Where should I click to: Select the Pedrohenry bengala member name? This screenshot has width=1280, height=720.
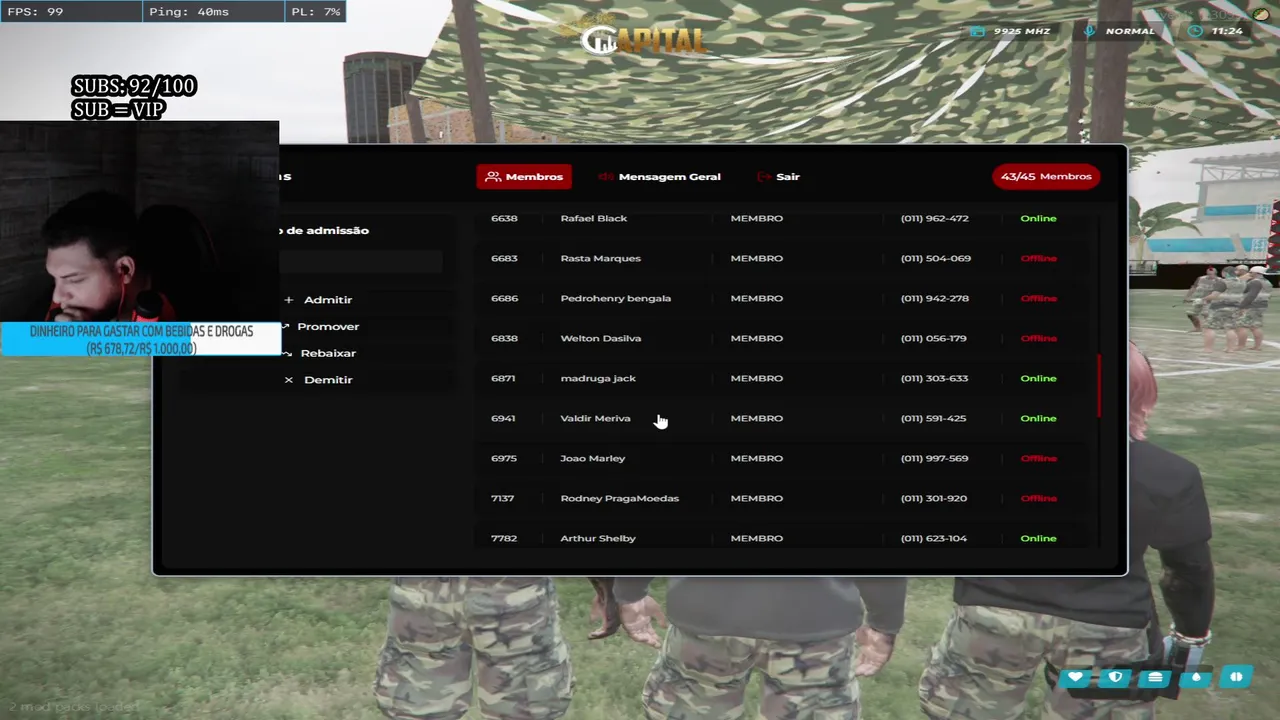615,298
